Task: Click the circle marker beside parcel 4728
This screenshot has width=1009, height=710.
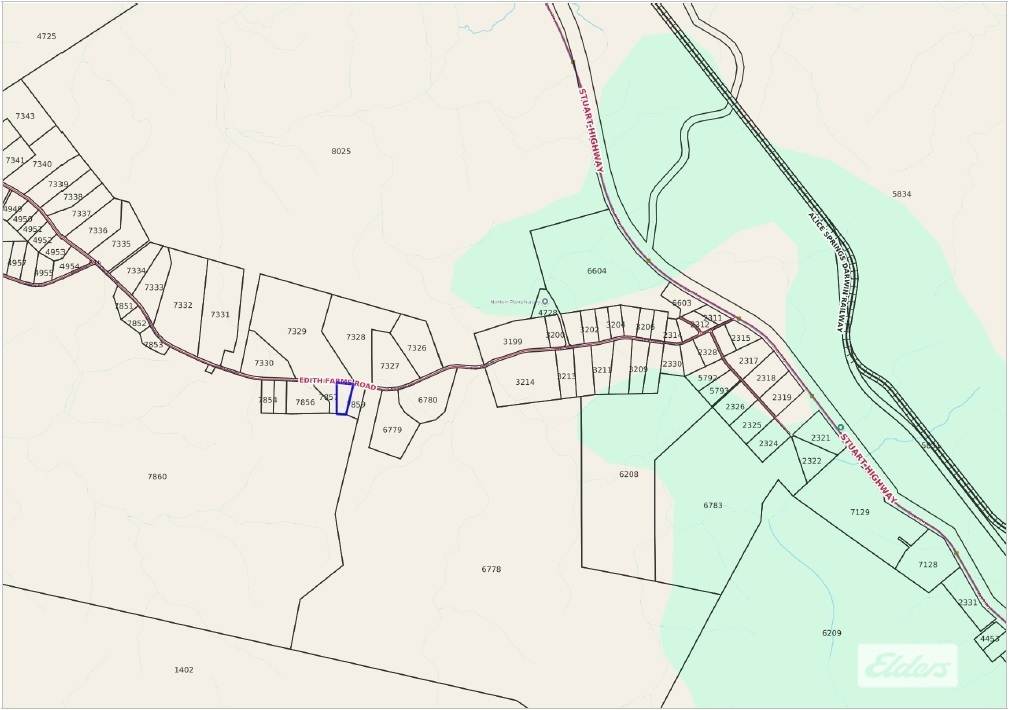Action: (x=545, y=301)
